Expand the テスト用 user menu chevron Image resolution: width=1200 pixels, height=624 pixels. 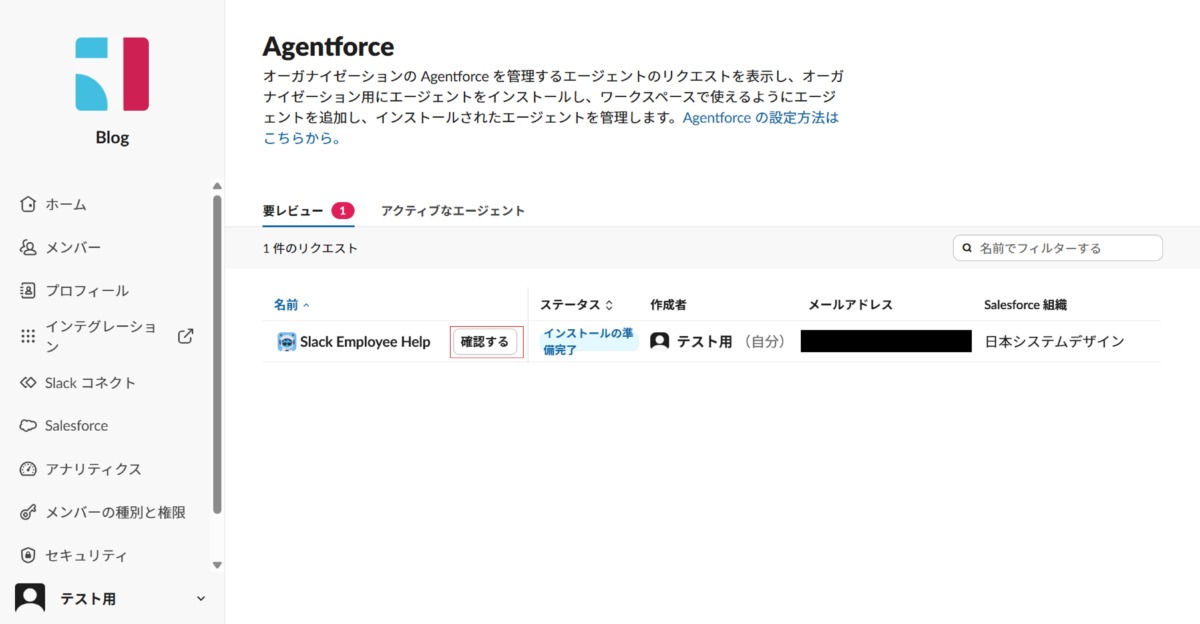200,599
